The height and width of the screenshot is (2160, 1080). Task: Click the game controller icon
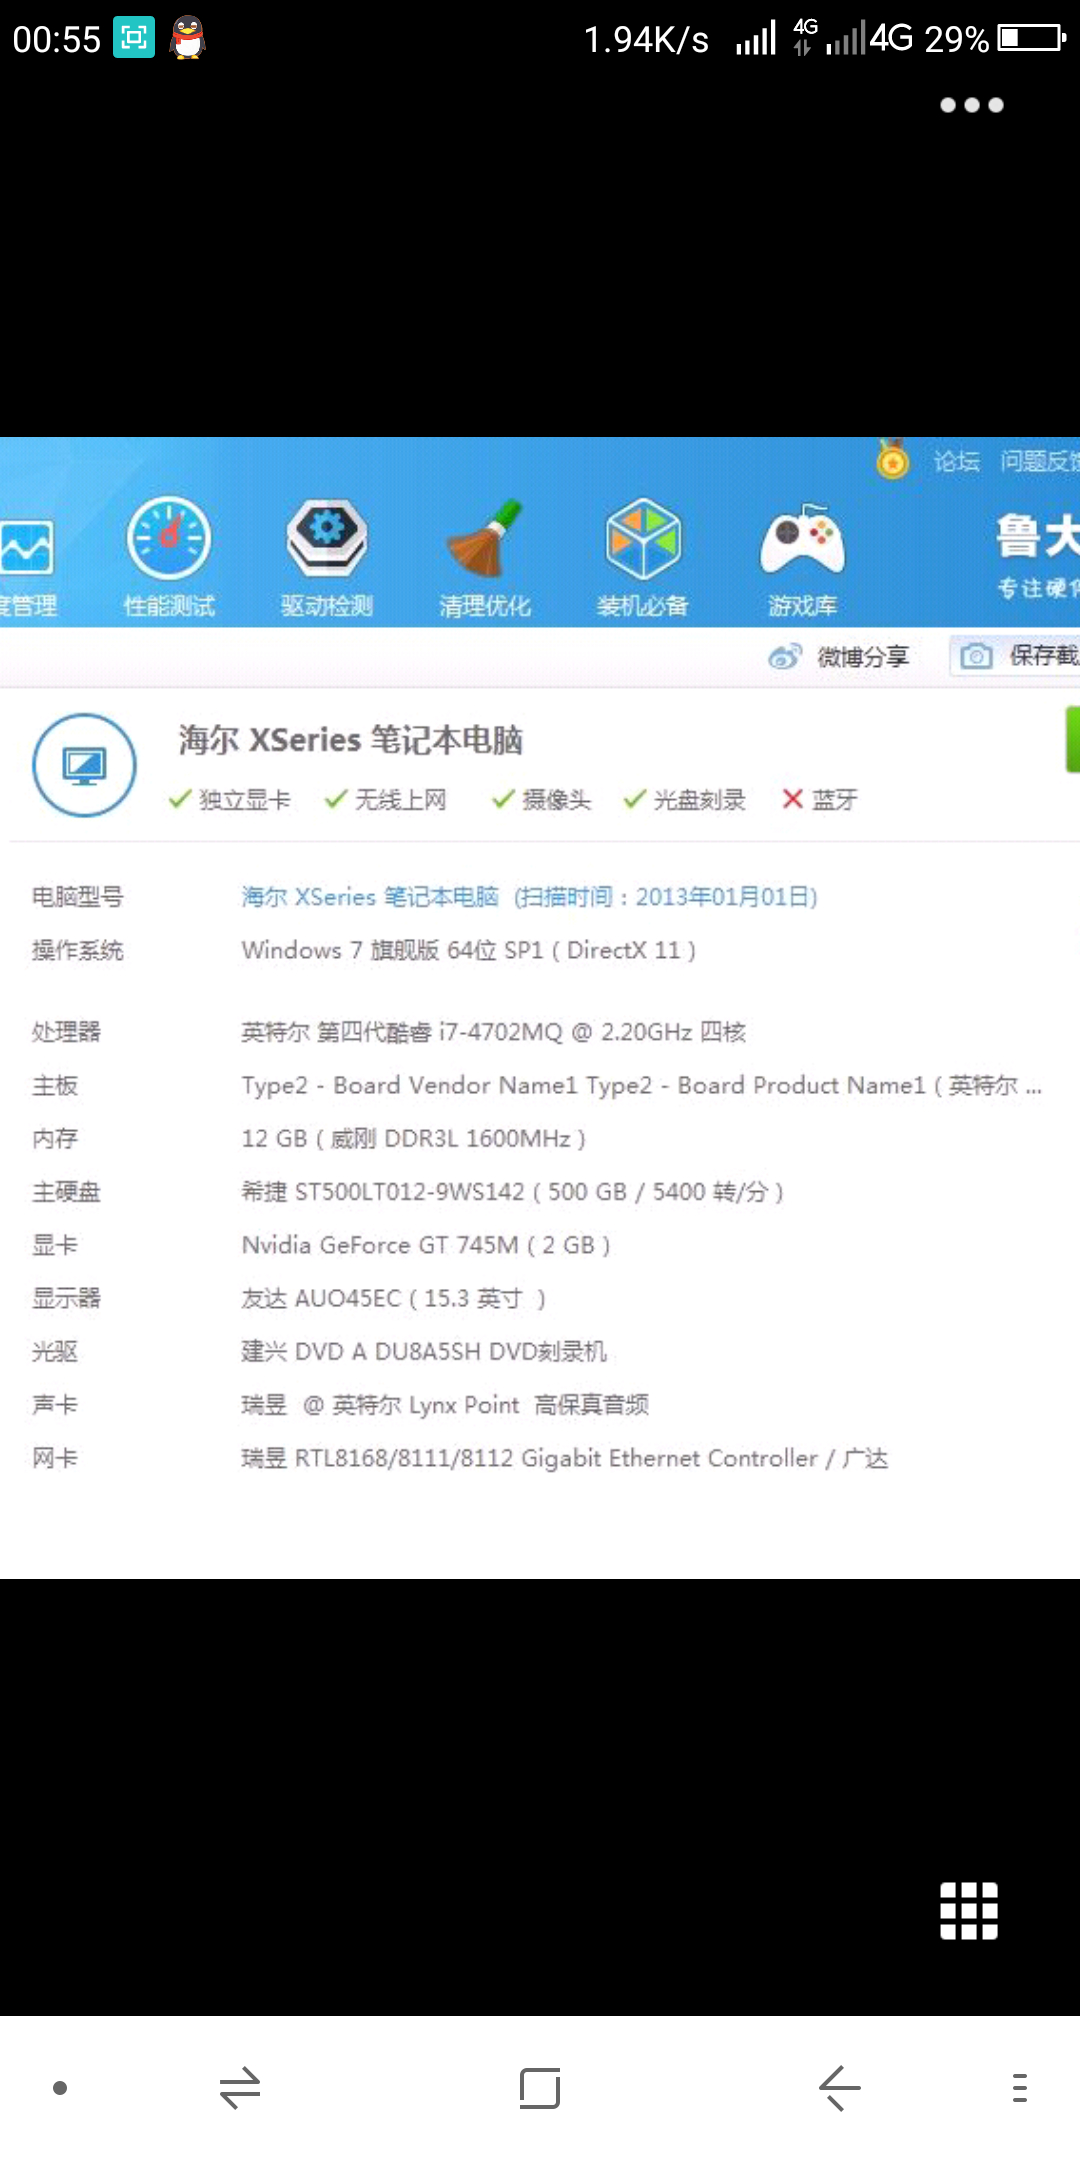802,538
